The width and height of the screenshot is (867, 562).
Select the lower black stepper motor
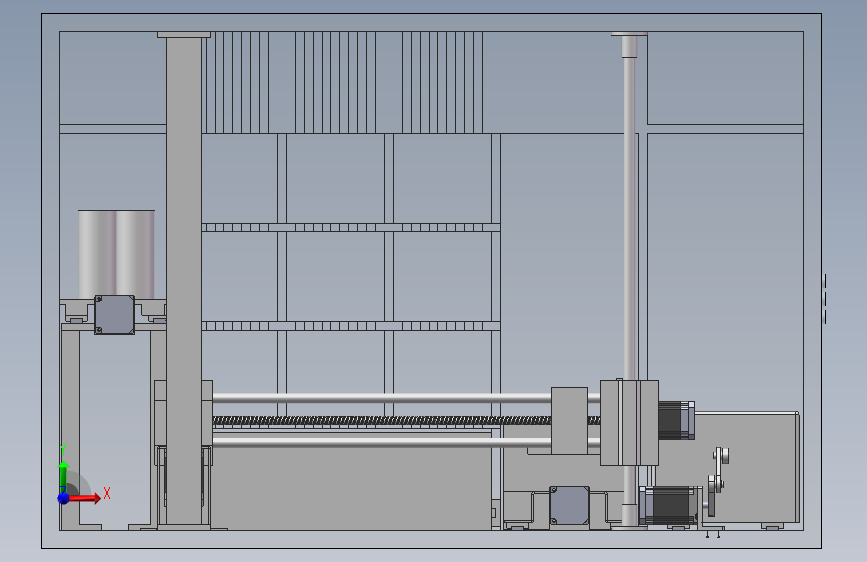click(x=668, y=505)
